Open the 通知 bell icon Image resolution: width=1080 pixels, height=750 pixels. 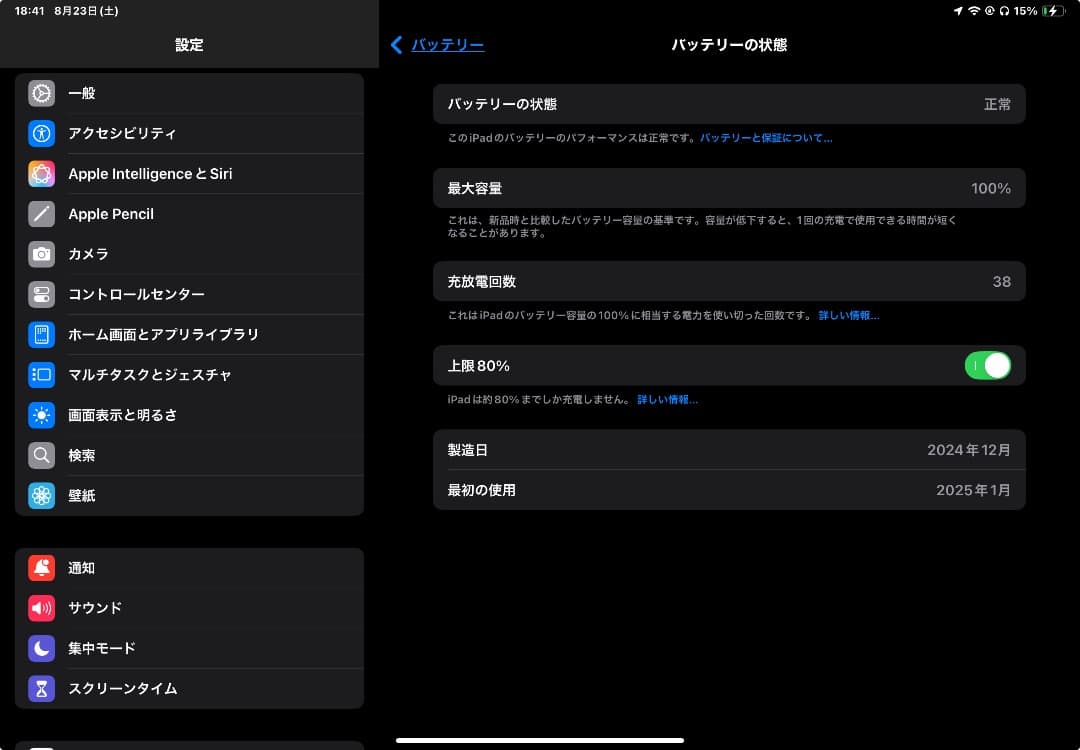click(x=42, y=567)
